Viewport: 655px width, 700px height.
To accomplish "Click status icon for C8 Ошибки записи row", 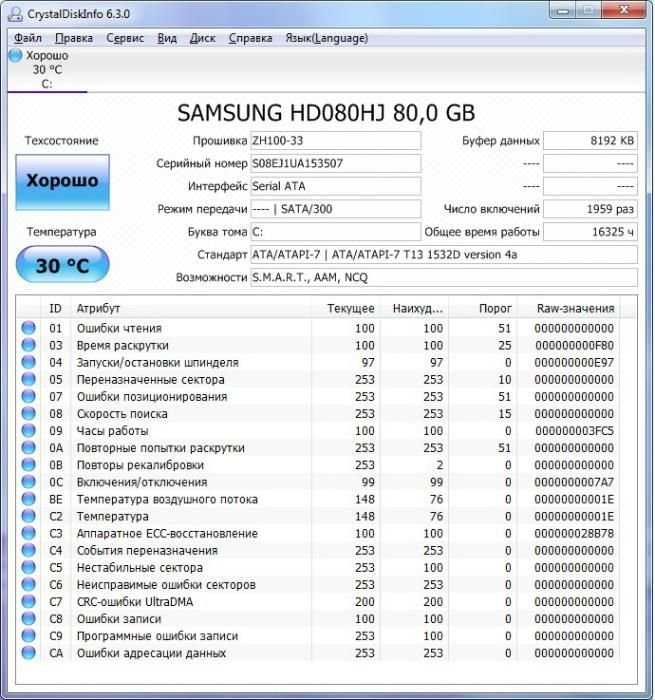I will pos(29,618).
